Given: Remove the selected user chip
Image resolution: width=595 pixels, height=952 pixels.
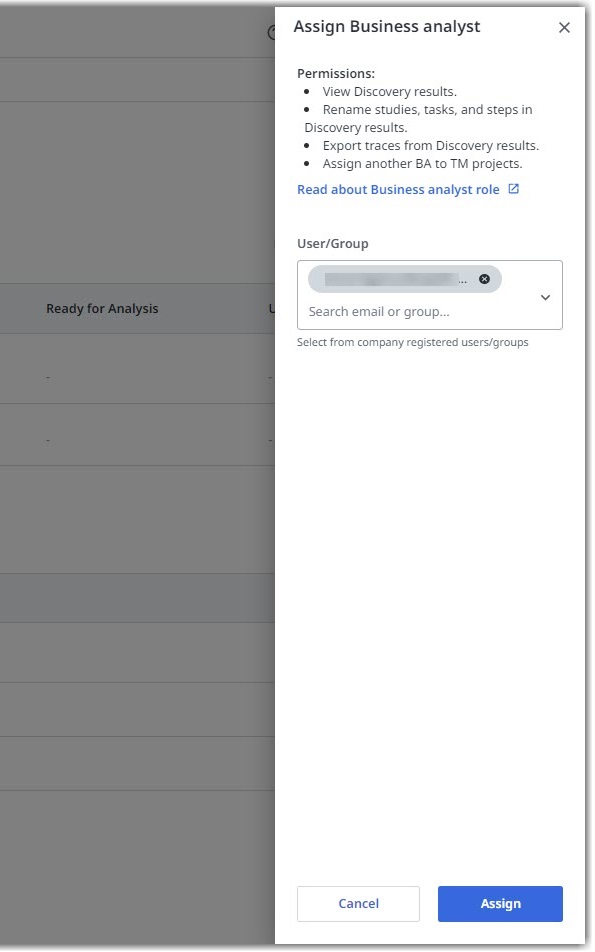Looking at the screenshot, I should (484, 279).
